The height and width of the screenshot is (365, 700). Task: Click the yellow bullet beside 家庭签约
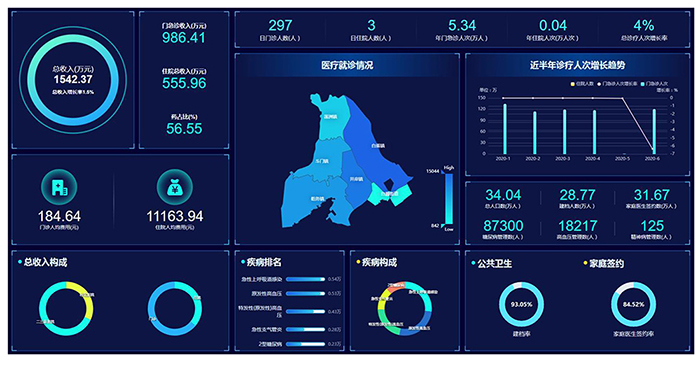(585, 263)
